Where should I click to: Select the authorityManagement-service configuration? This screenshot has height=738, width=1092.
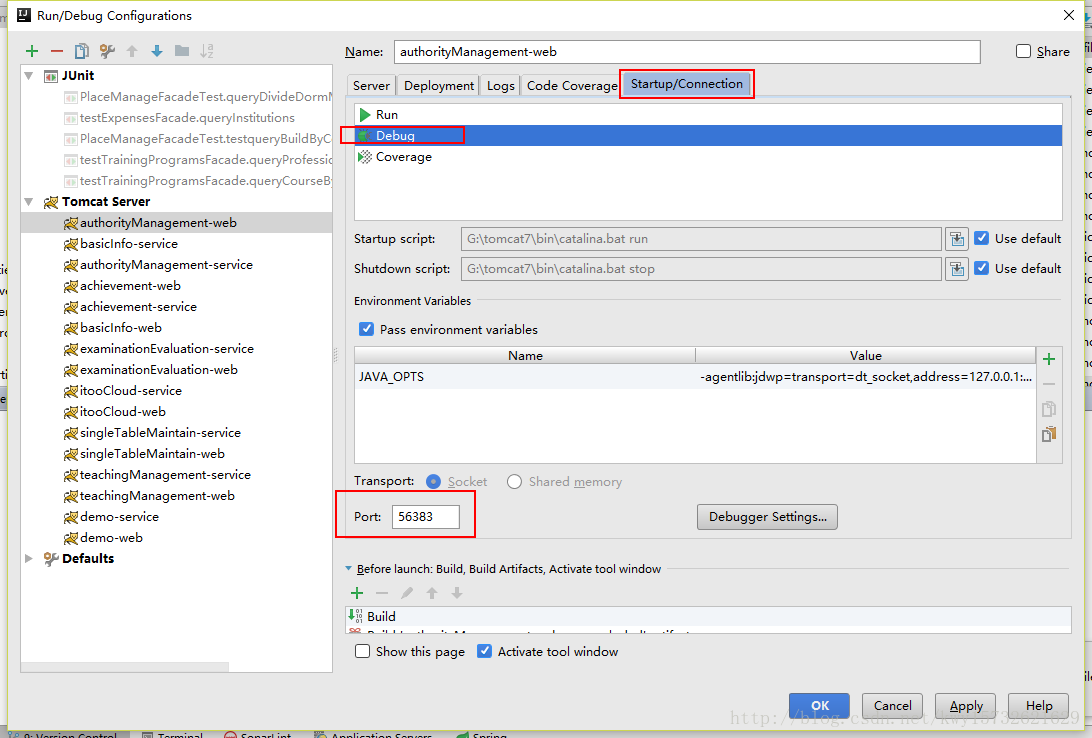click(166, 265)
